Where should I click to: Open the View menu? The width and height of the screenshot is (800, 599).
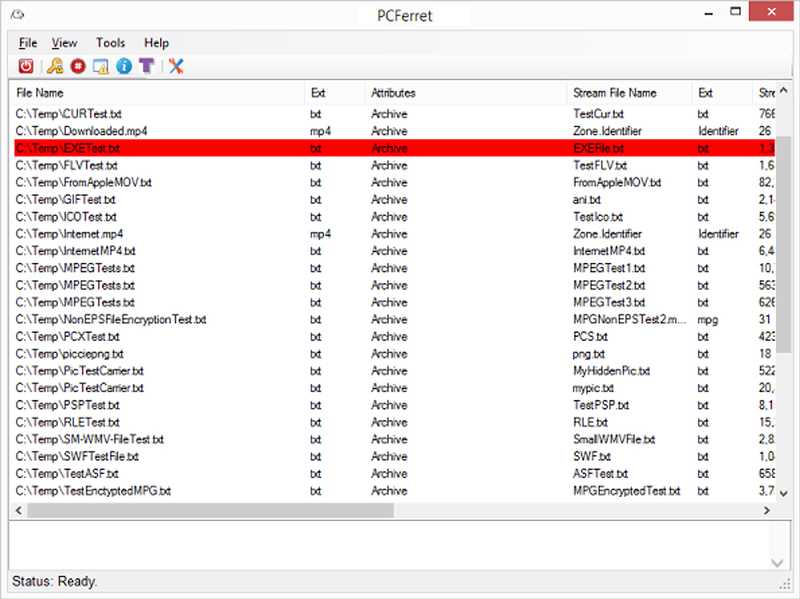coord(64,43)
